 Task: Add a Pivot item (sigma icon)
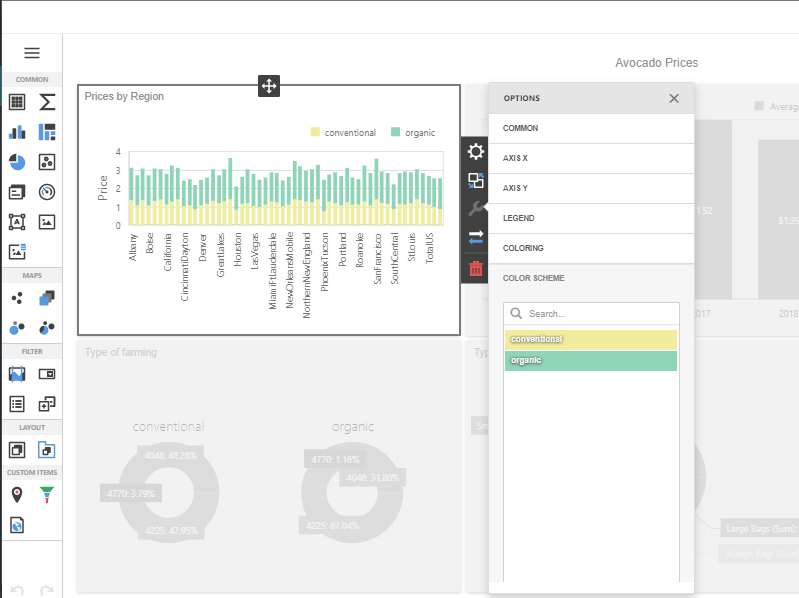click(47, 102)
